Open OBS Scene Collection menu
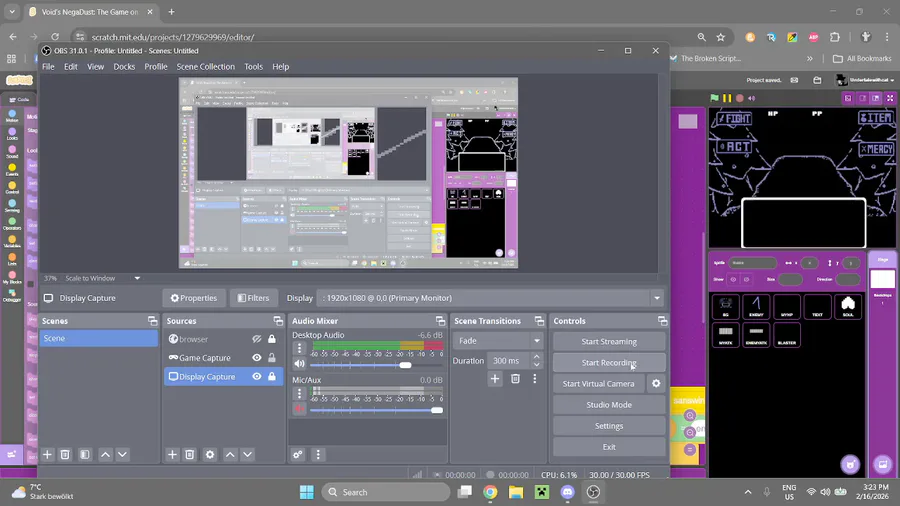 [x=205, y=67]
